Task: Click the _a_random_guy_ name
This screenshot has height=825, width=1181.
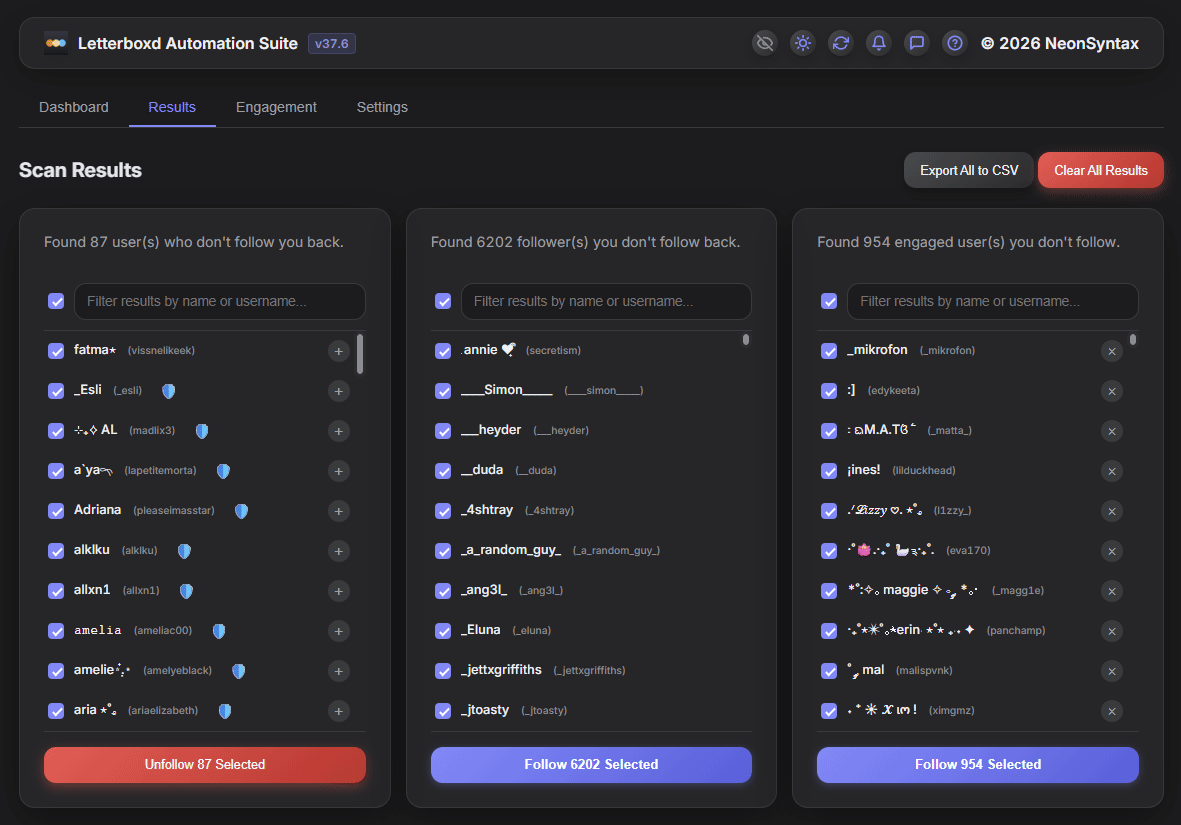Action: [511, 550]
